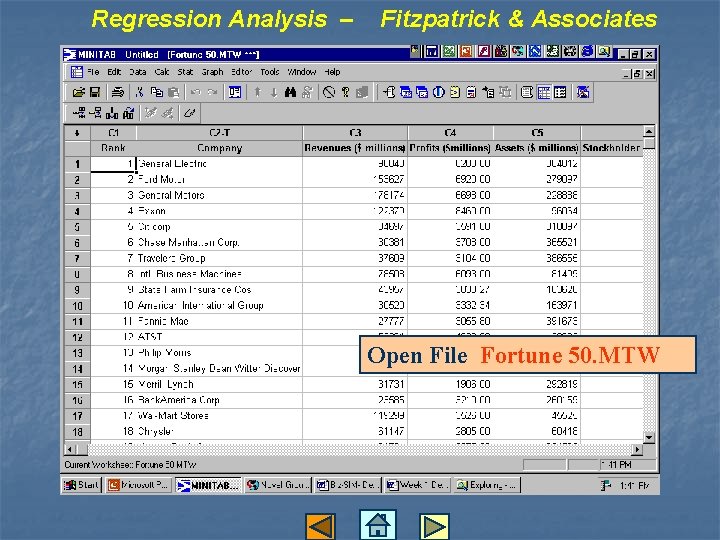Click the Chase Manhattan Corp. cell
Image resolution: width=720 pixels, height=540 pixels.
(x=219, y=242)
